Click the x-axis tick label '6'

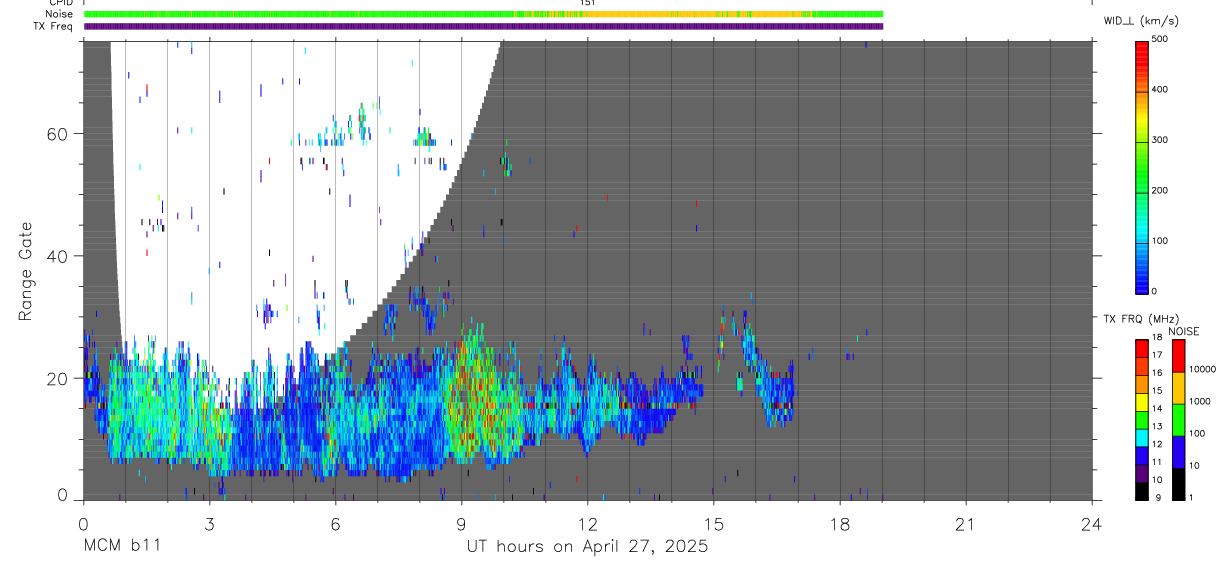335,524
